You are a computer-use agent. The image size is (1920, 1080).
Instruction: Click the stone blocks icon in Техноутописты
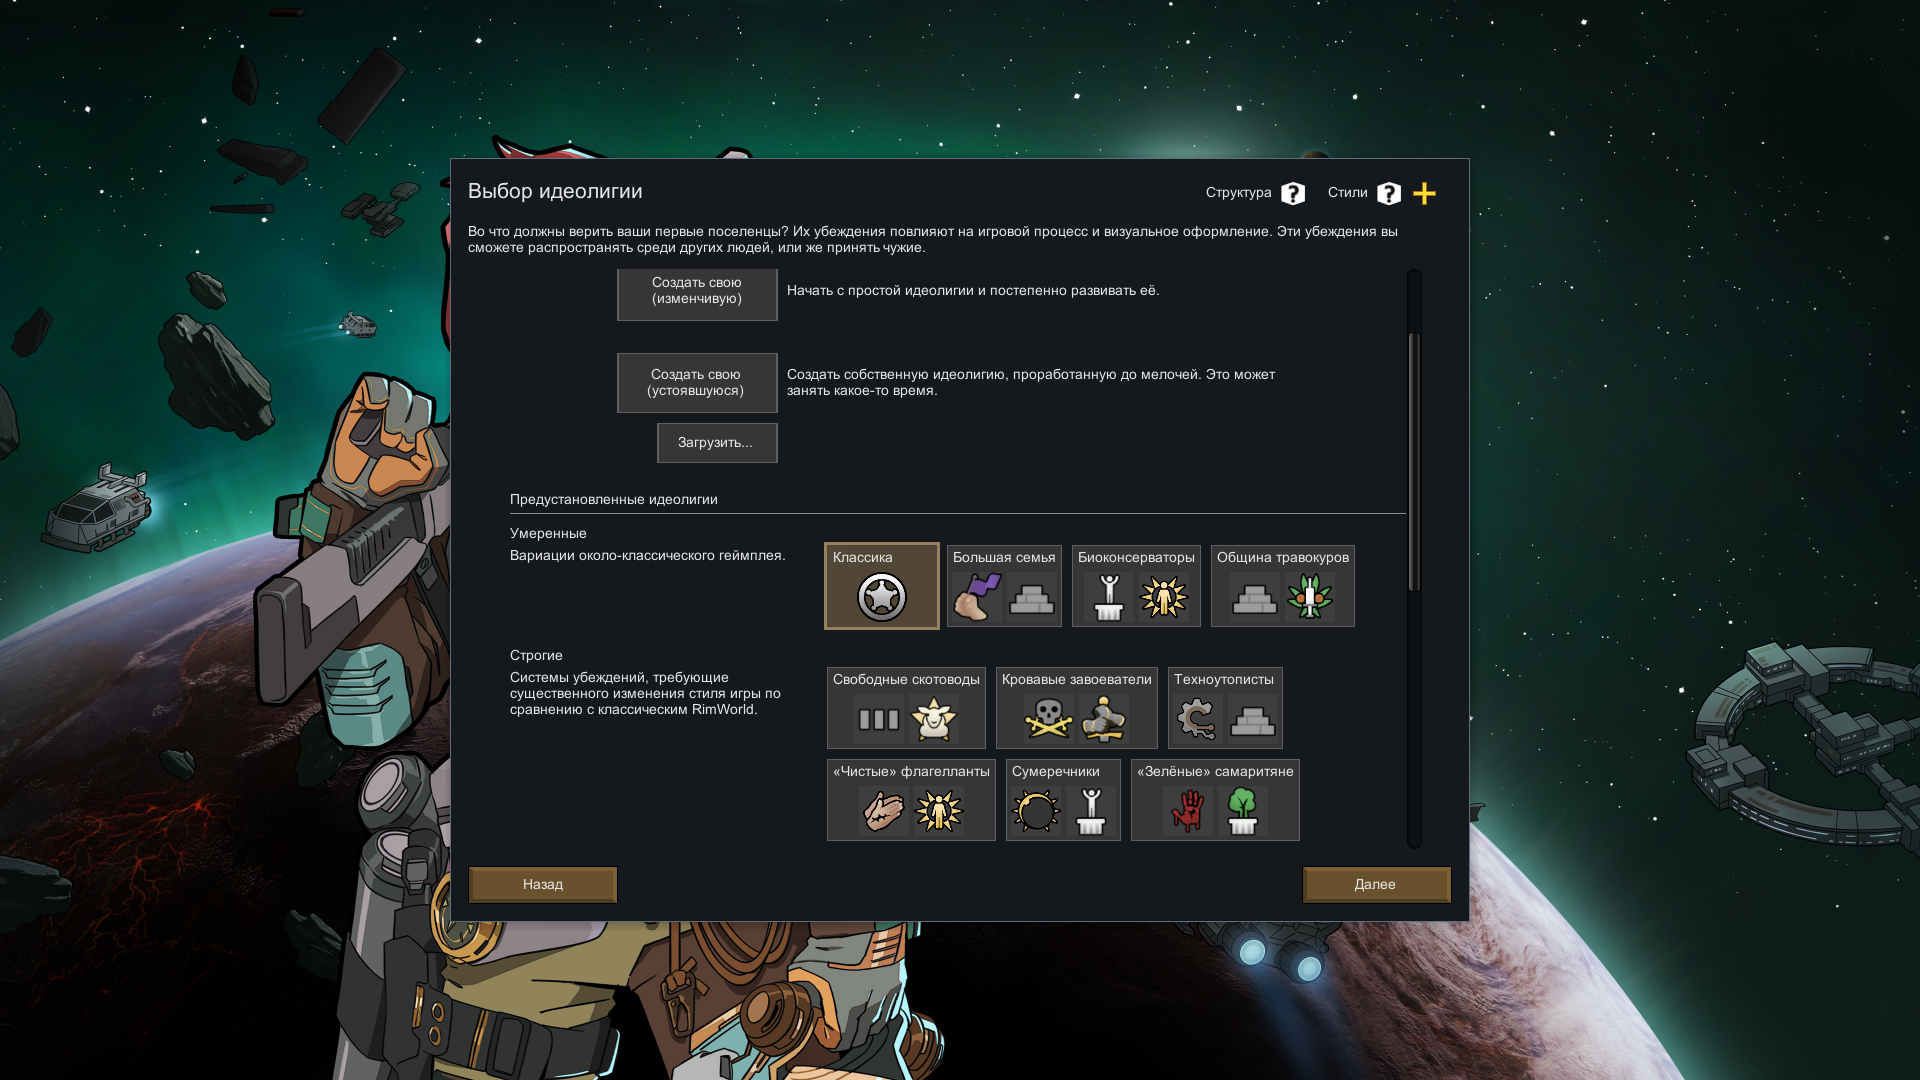pos(1253,719)
